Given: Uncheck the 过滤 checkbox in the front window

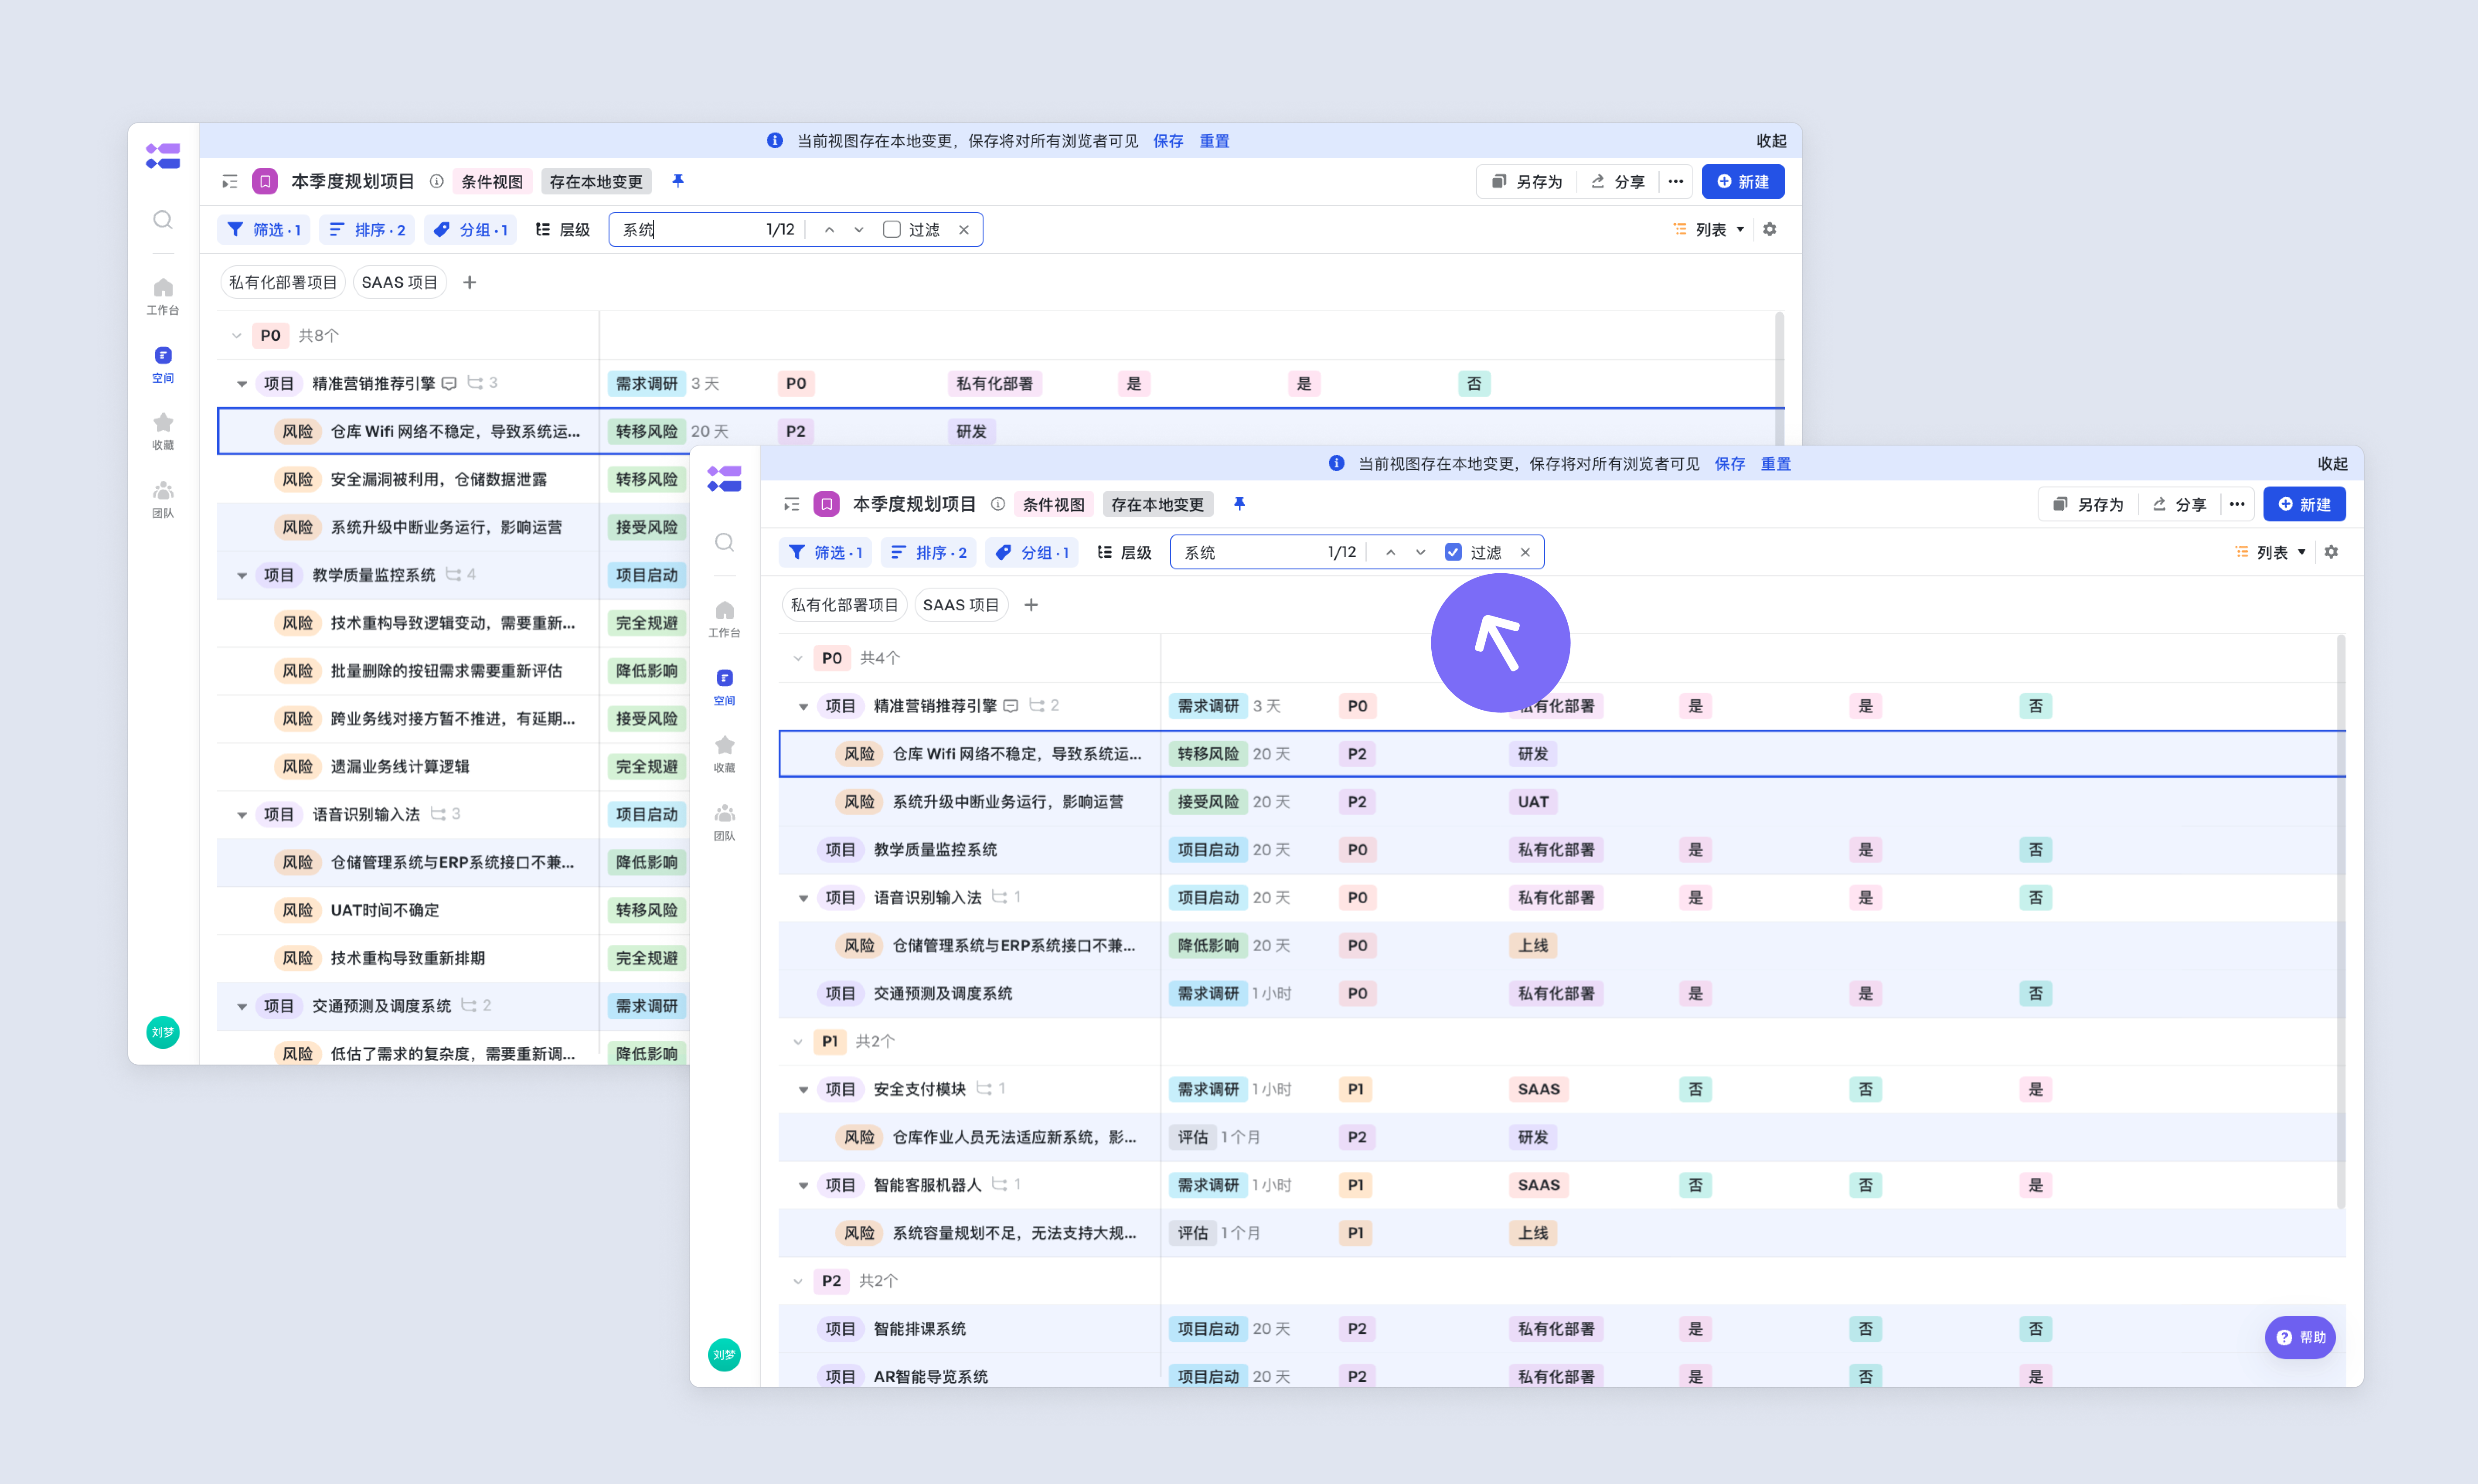Looking at the screenshot, I should click(1454, 553).
